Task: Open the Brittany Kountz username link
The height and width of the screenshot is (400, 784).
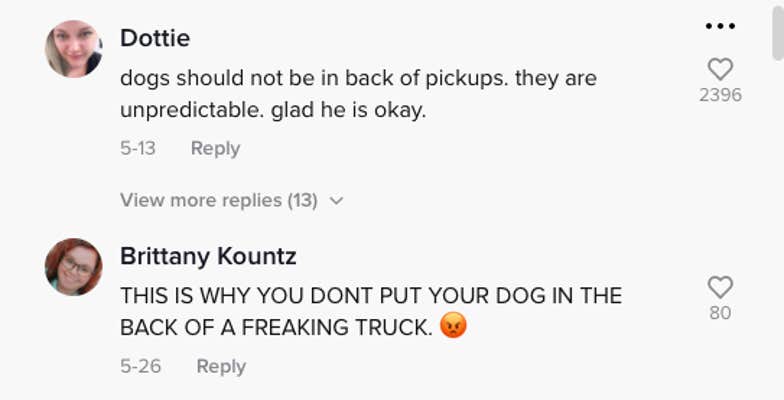Action: click(x=208, y=256)
